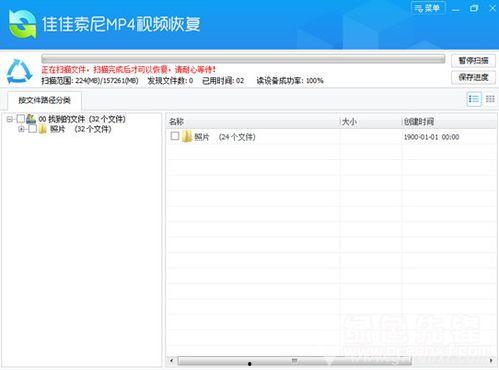Click the 扫描范围 224(MB)/157261(MB) status text
Screen dimensions: 499x370
pyautogui.click(x=90, y=81)
